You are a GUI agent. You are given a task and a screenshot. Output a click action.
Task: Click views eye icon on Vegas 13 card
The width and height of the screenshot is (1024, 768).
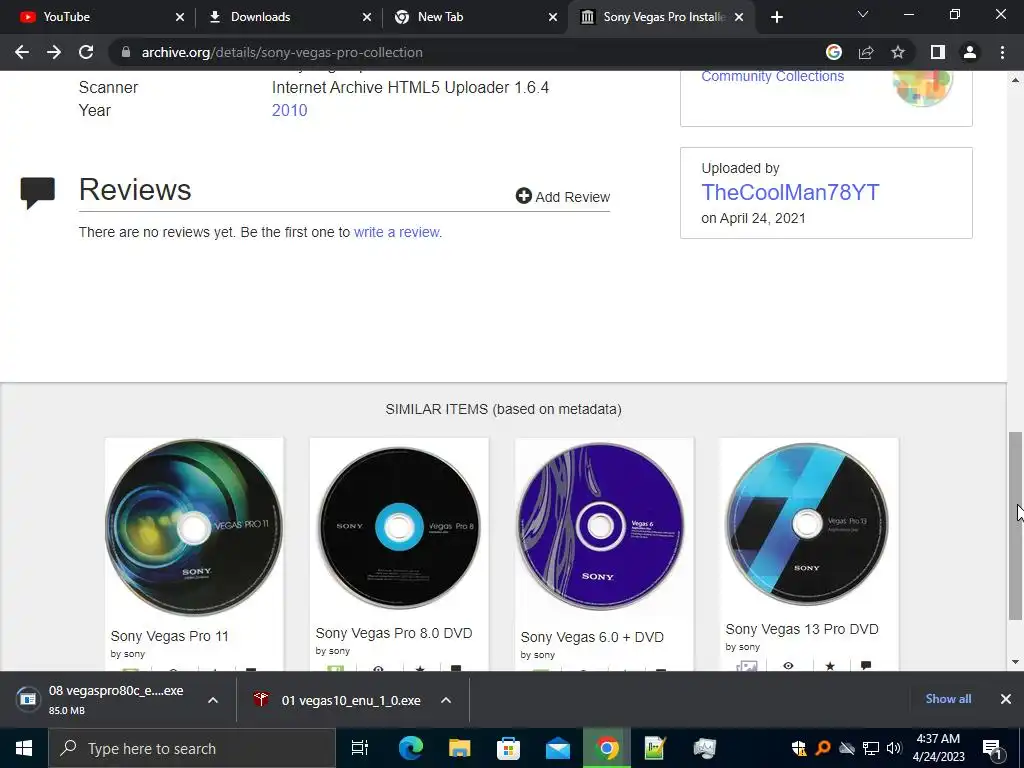pos(788,665)
